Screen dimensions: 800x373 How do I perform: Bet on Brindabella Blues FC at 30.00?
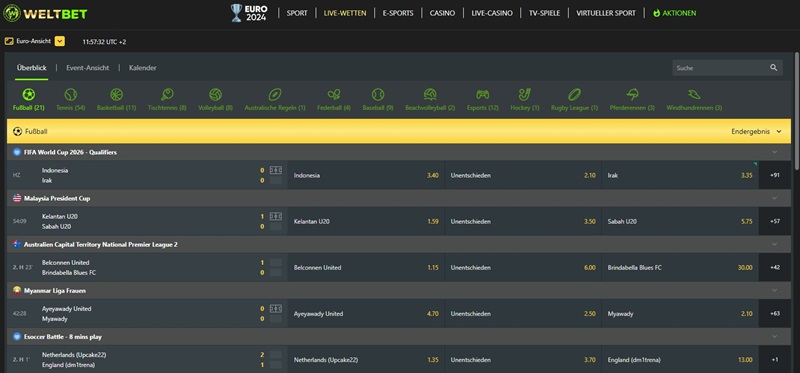click(x=680, y=267)
